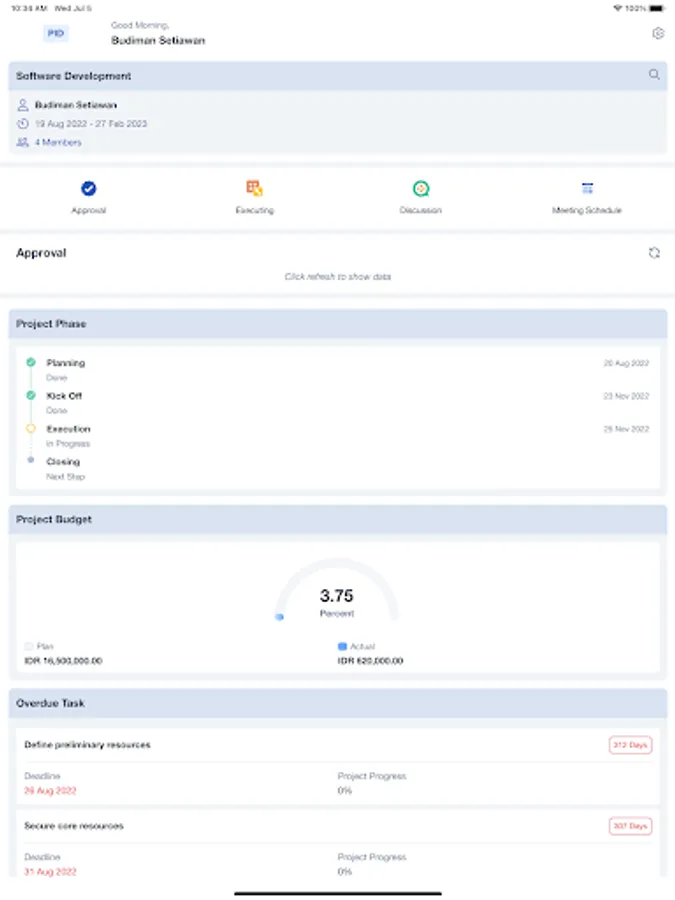This screenshot has height=900, width=675.
Task: Open the settings gear icon
Action: pos(658,34)
